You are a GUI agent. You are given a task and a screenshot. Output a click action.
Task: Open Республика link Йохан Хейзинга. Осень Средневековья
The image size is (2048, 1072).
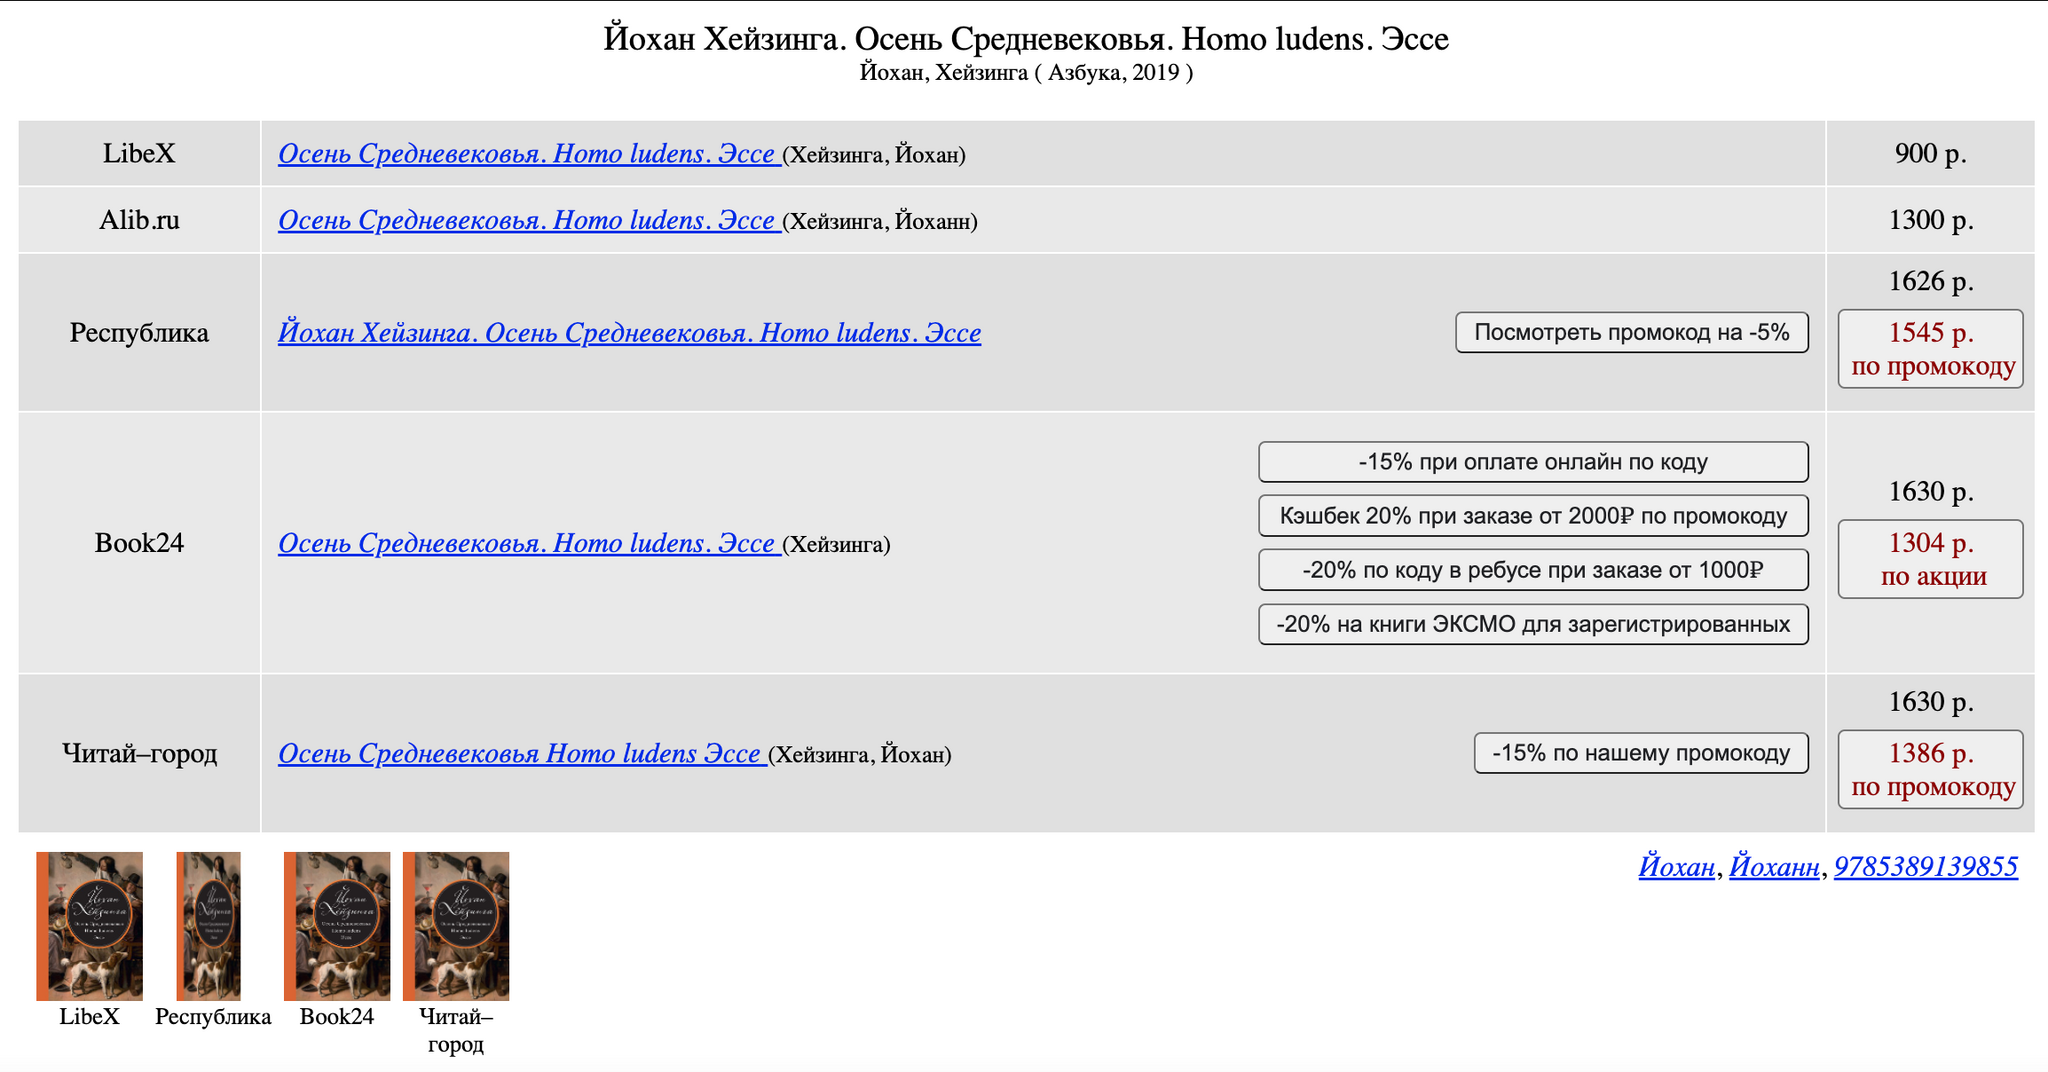tap(629, 332)
